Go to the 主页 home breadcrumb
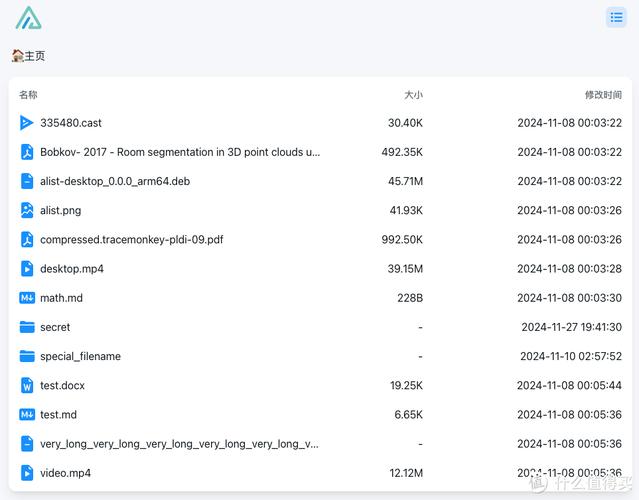 tap(34, 56)
